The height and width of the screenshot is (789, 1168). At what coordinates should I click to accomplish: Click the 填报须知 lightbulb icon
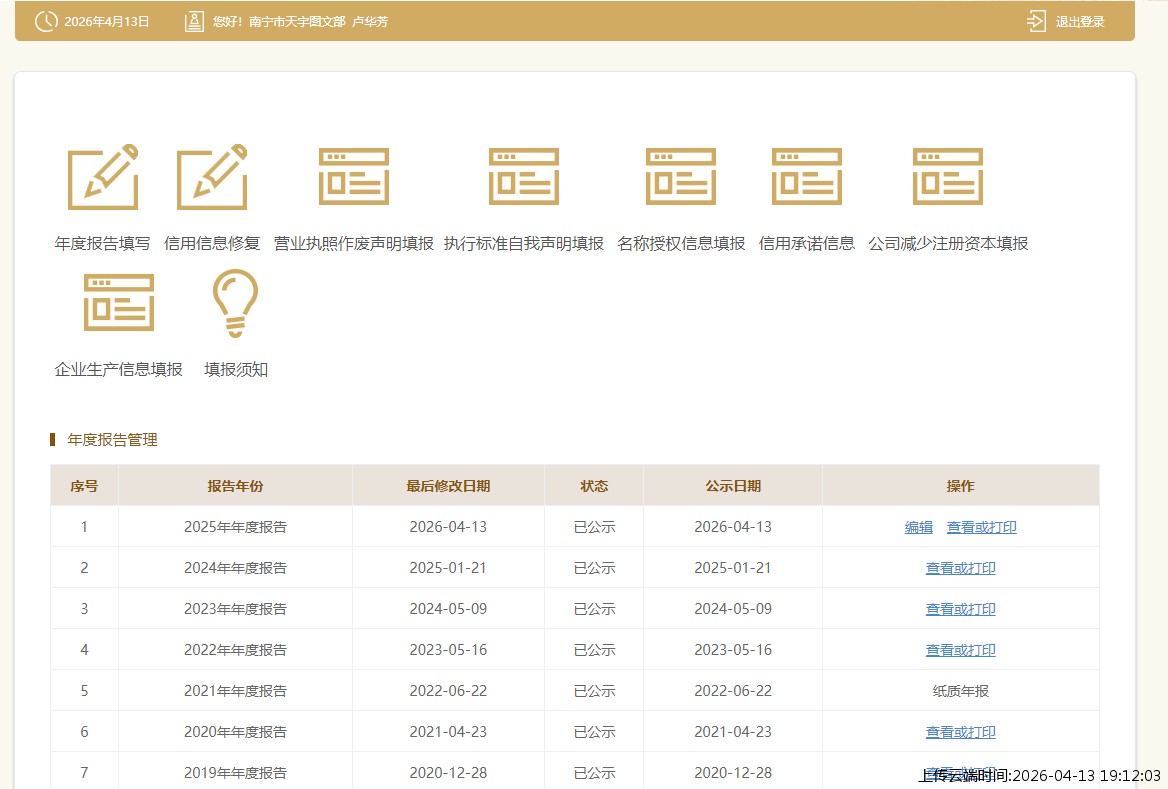(236, 303)
